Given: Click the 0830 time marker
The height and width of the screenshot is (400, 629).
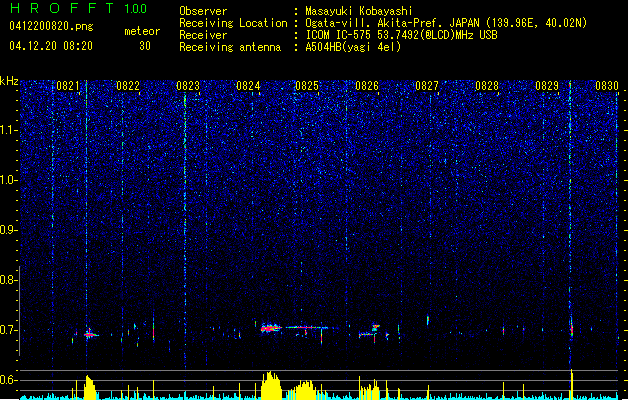Looking at the screenshot, I should (607, 86).
